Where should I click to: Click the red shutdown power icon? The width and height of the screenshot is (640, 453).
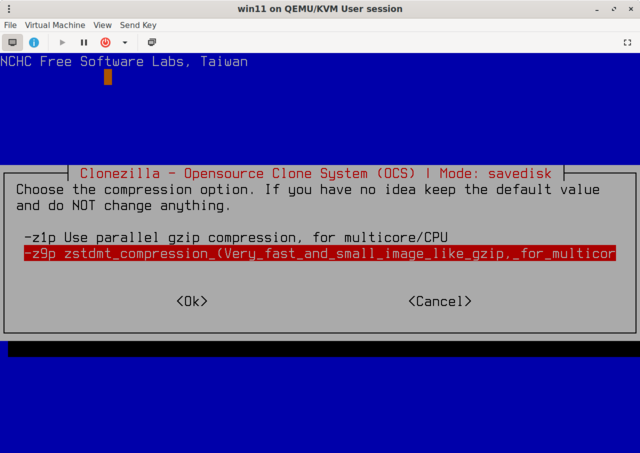(105, 42)
